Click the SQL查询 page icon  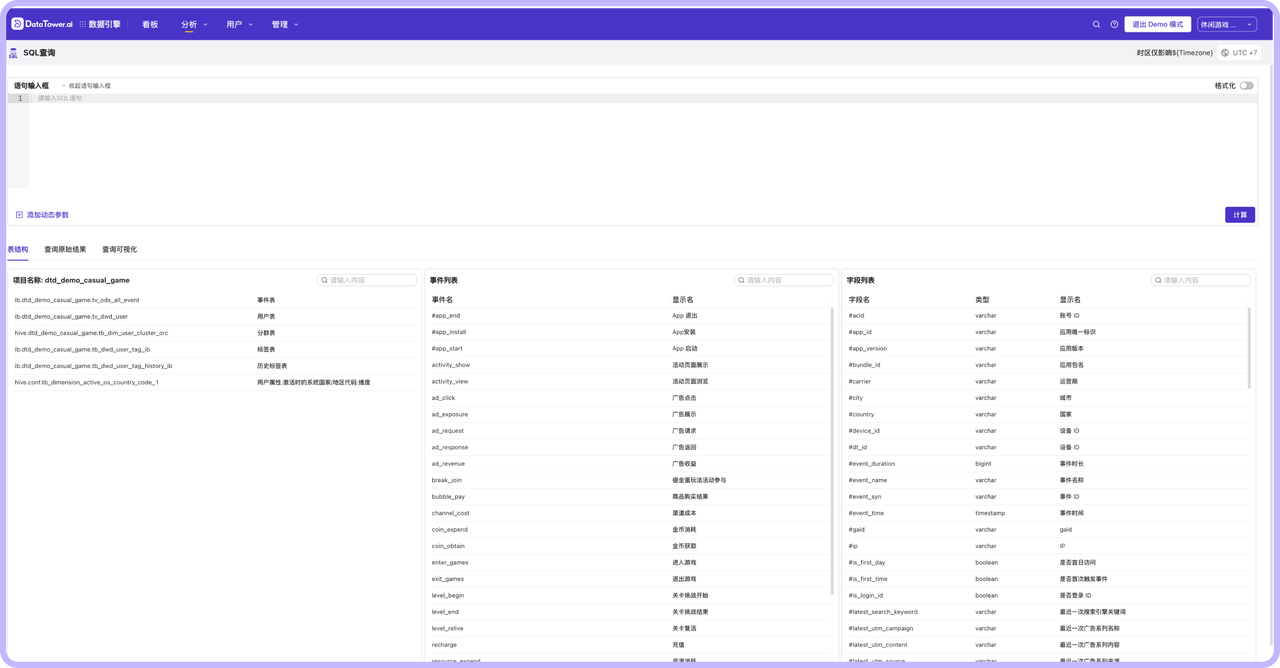point(13,52)
